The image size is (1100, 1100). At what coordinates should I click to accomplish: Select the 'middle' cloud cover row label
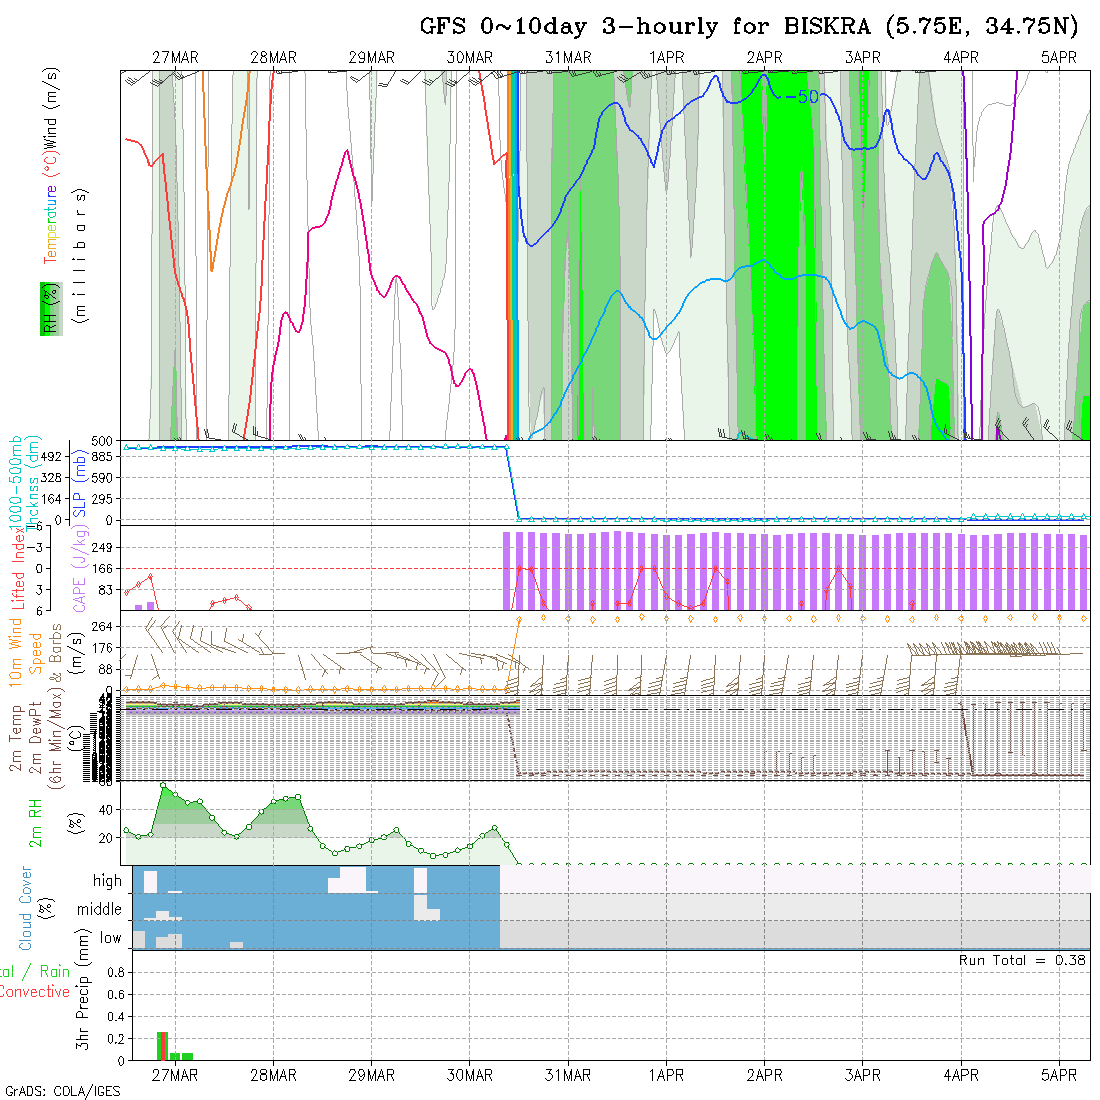tap(99, 910)
